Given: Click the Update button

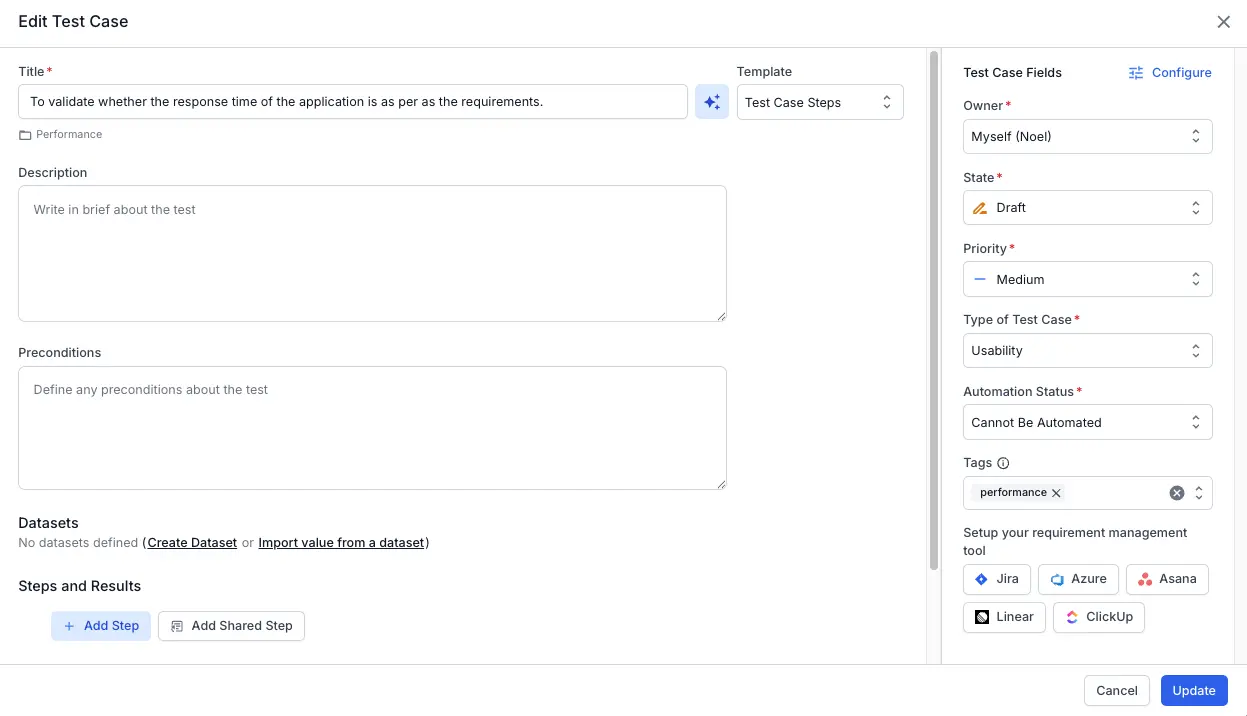Looking at the screenshot, I should (1193, 690).
